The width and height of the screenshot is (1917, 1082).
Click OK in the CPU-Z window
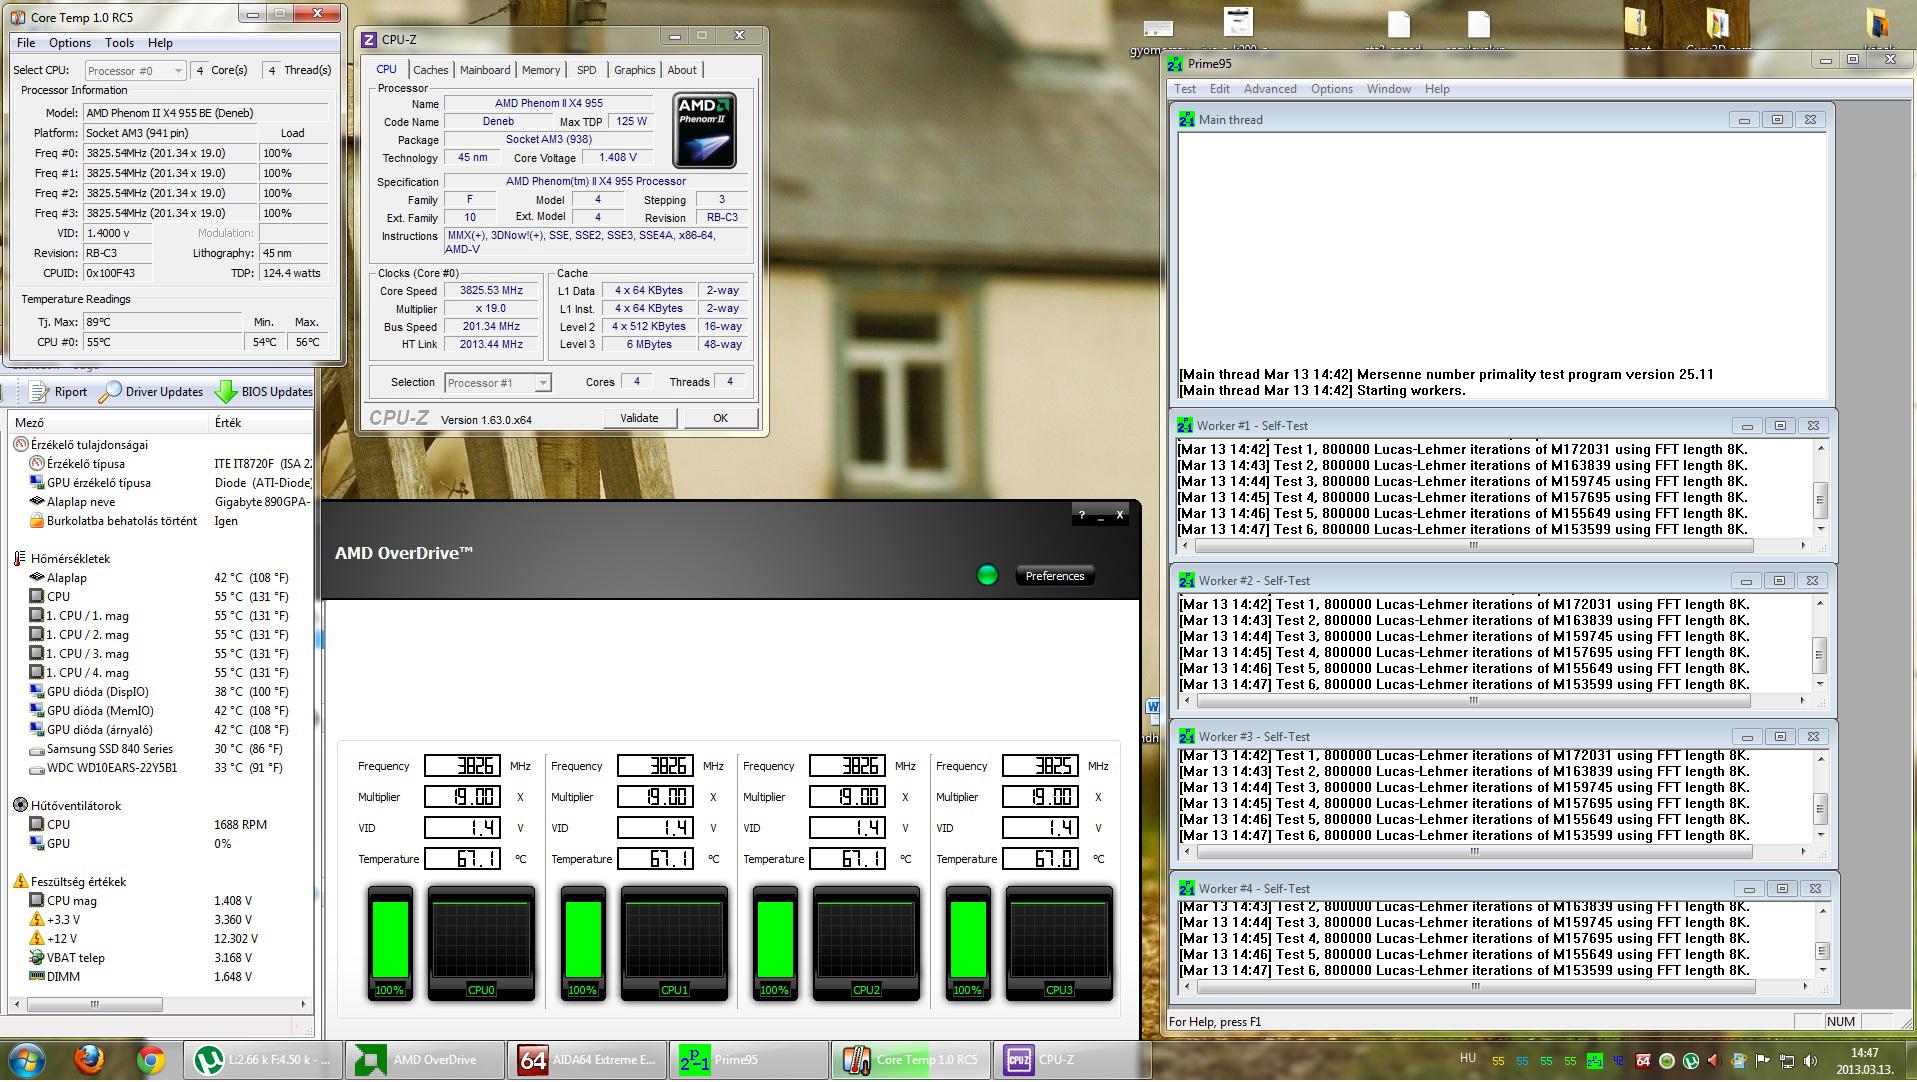pyautogui.click(x=720, y=418)
